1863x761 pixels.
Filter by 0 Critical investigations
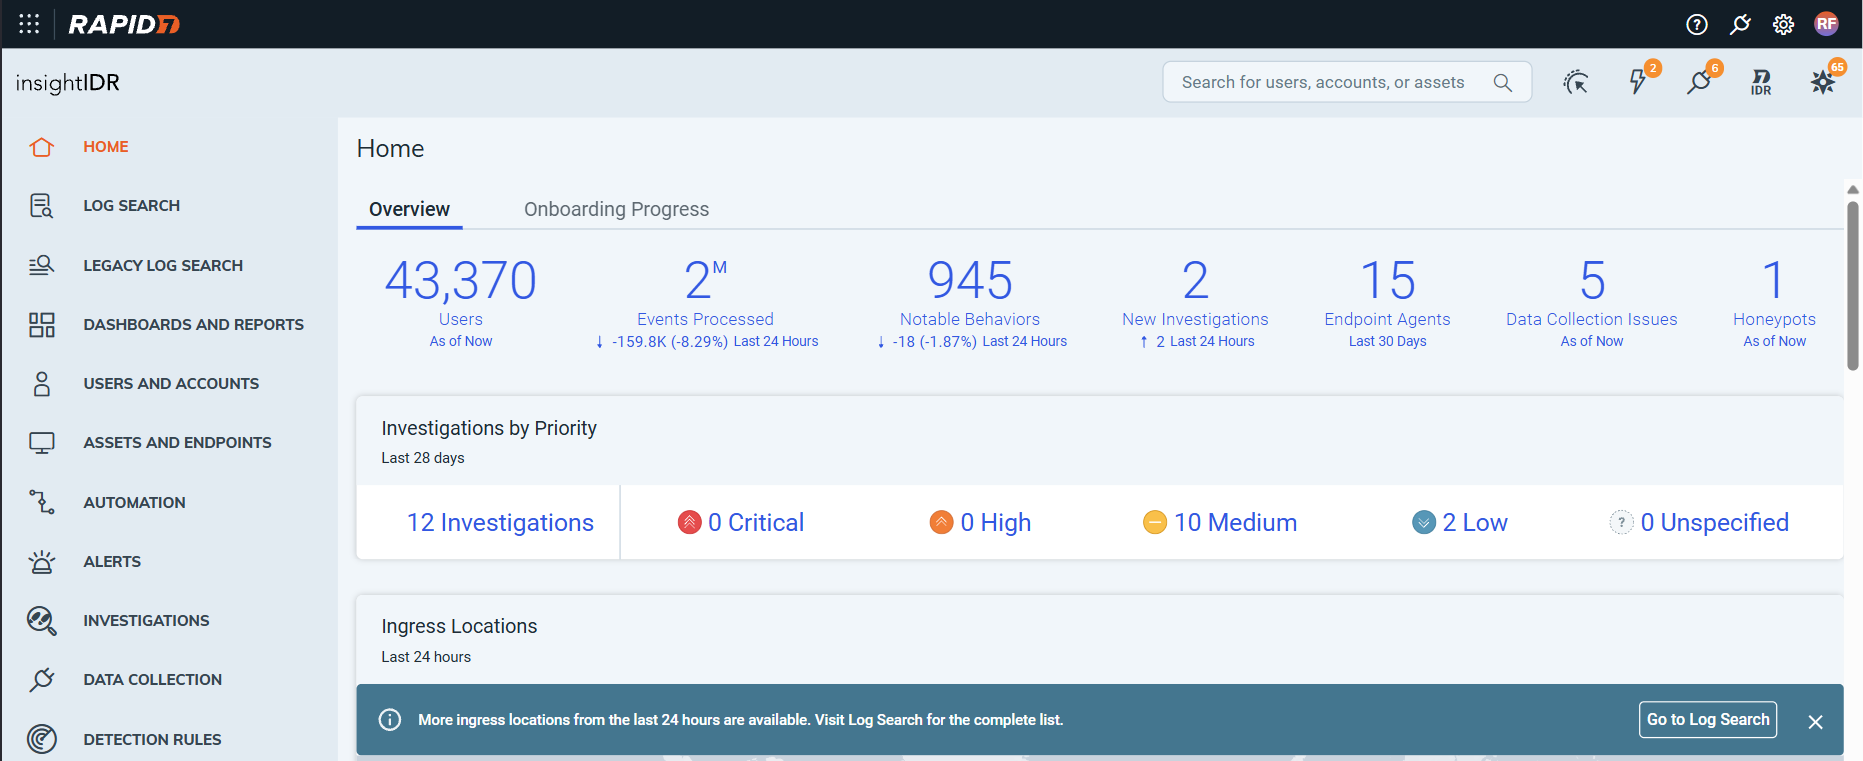741,523
